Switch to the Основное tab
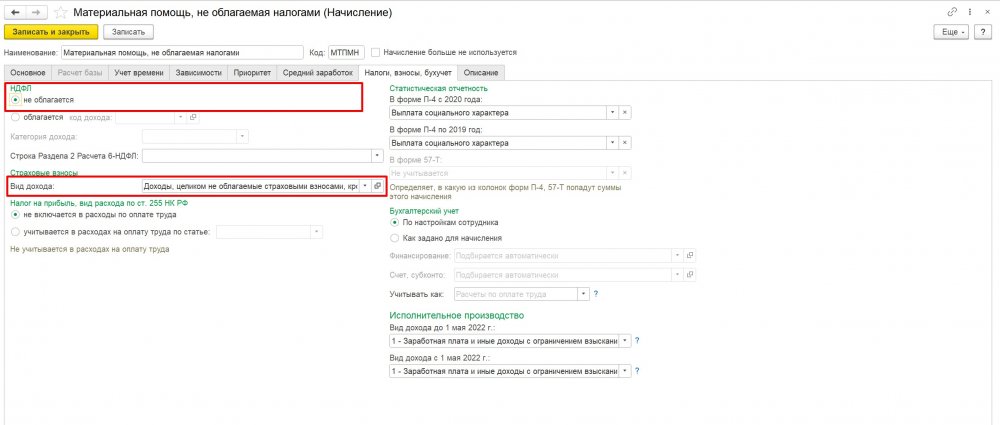Image resolution: width=1000 pixels, height=425 pixels. [x=28, y=72]
